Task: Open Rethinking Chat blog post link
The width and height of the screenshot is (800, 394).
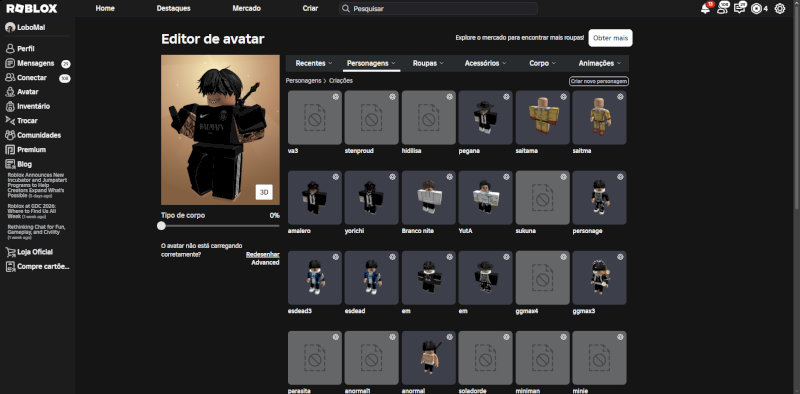Action: point(36,232)
